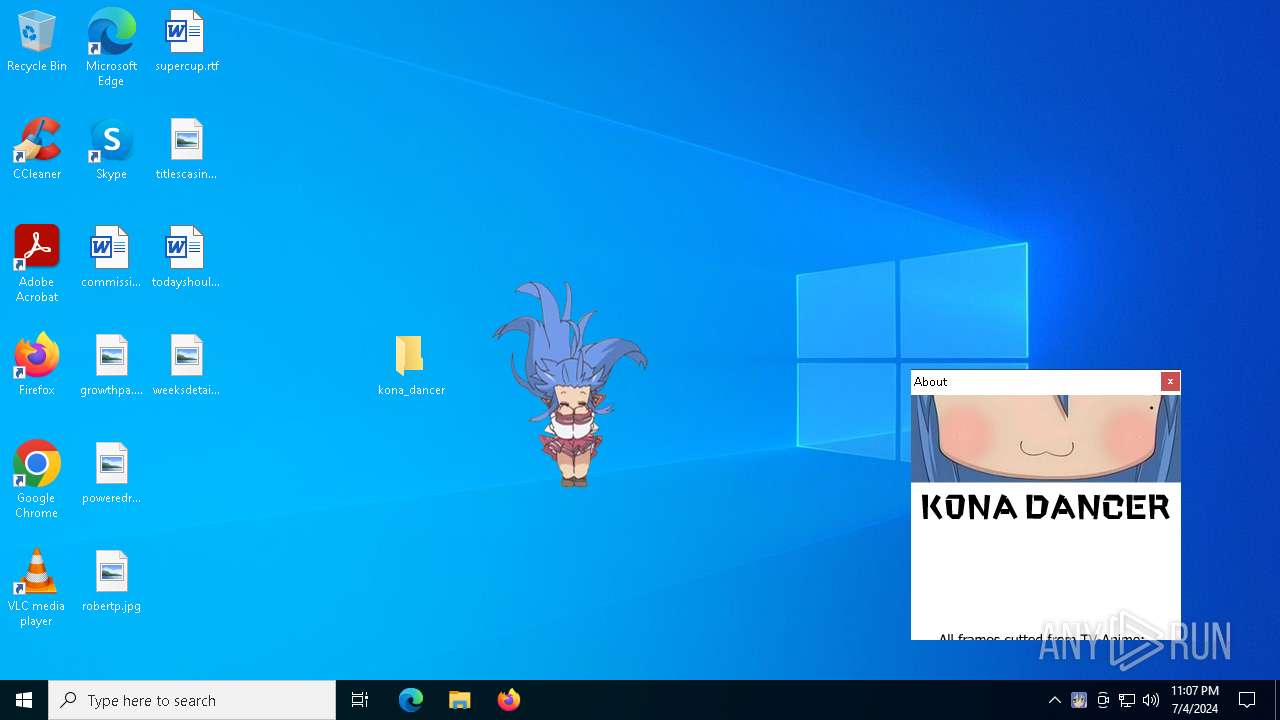The height and width of the screenshot is (720, 1280).
Task: Close the About window
Action: pos(1170,382)
